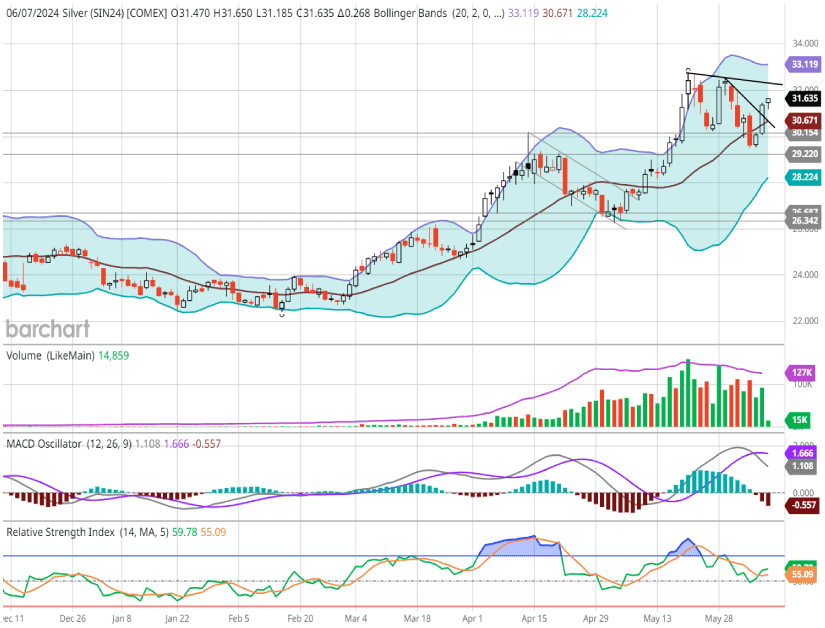Click the red -0.557 MACD histogram tag

[804, 506]
